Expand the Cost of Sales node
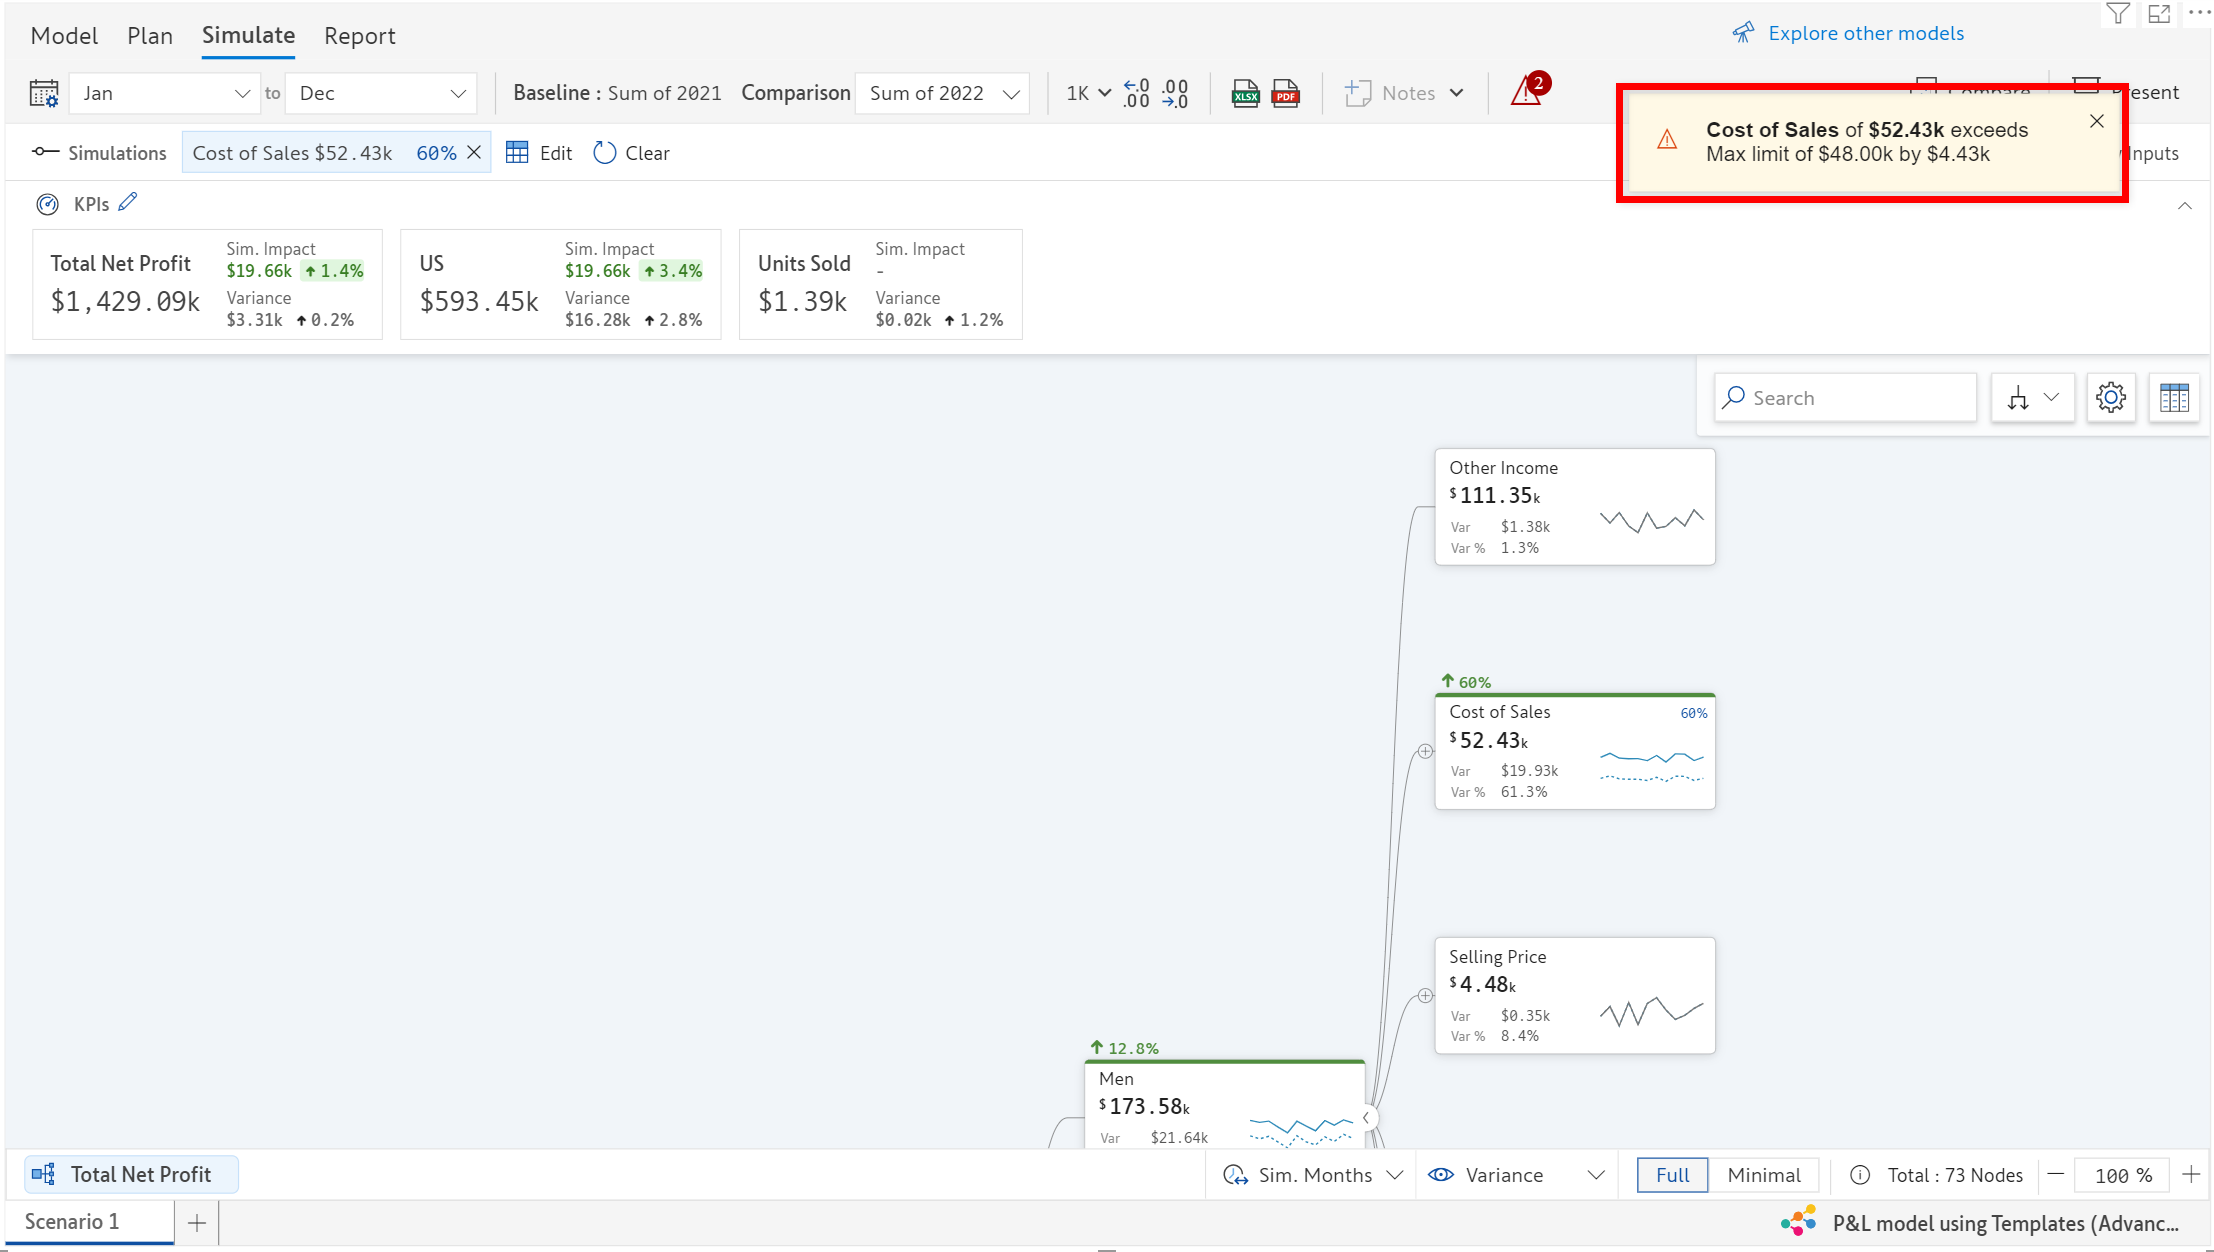This screenshot has height=1252, width=2214. 1425,751
